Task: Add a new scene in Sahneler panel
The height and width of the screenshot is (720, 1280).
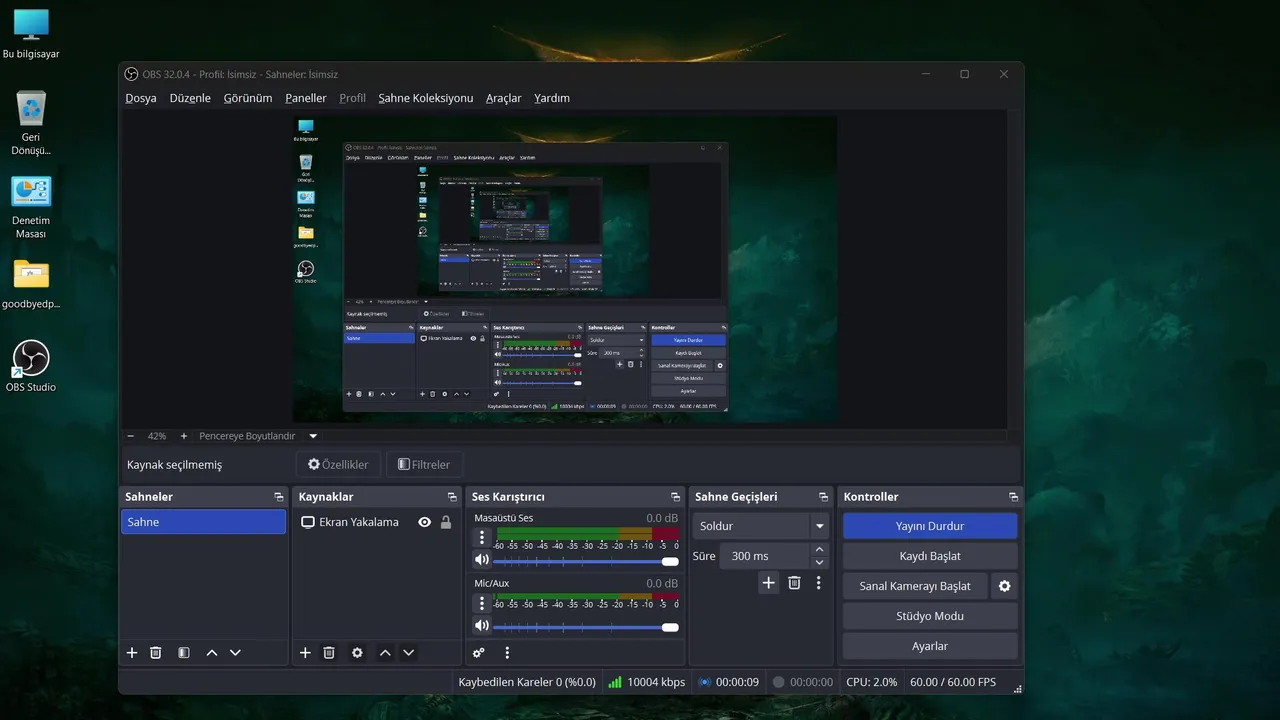Action: coord(132,653)
